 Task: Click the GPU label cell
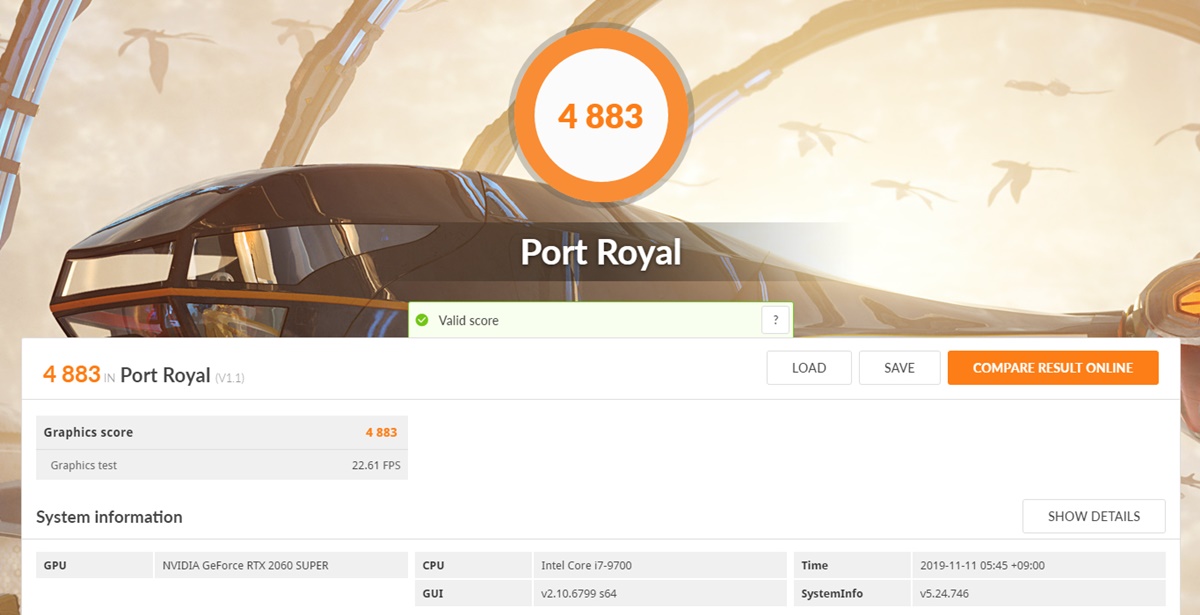(95, 565)
